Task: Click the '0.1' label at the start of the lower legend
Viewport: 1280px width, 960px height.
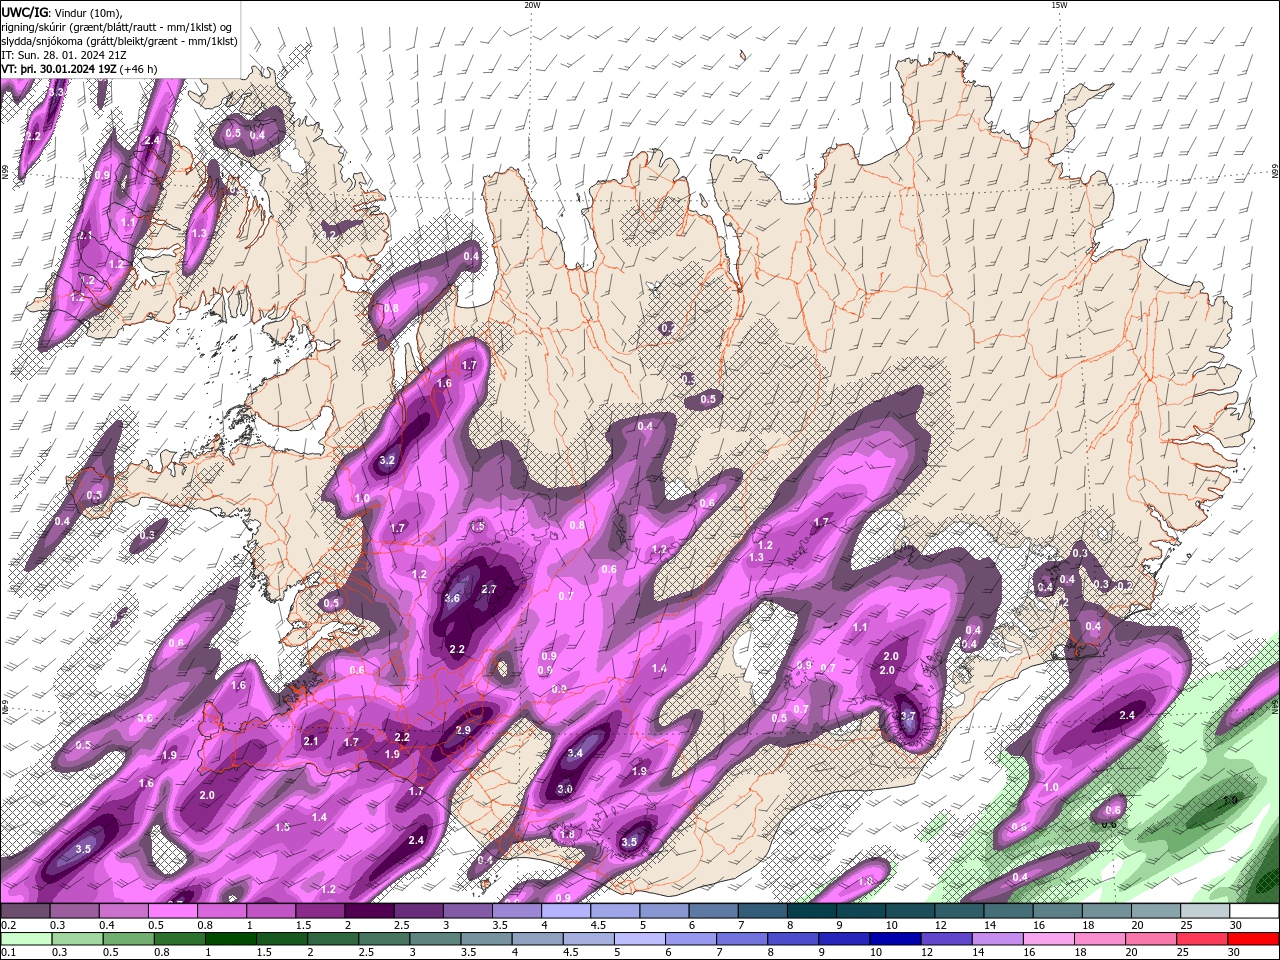Action: click(x=8, y=953)
